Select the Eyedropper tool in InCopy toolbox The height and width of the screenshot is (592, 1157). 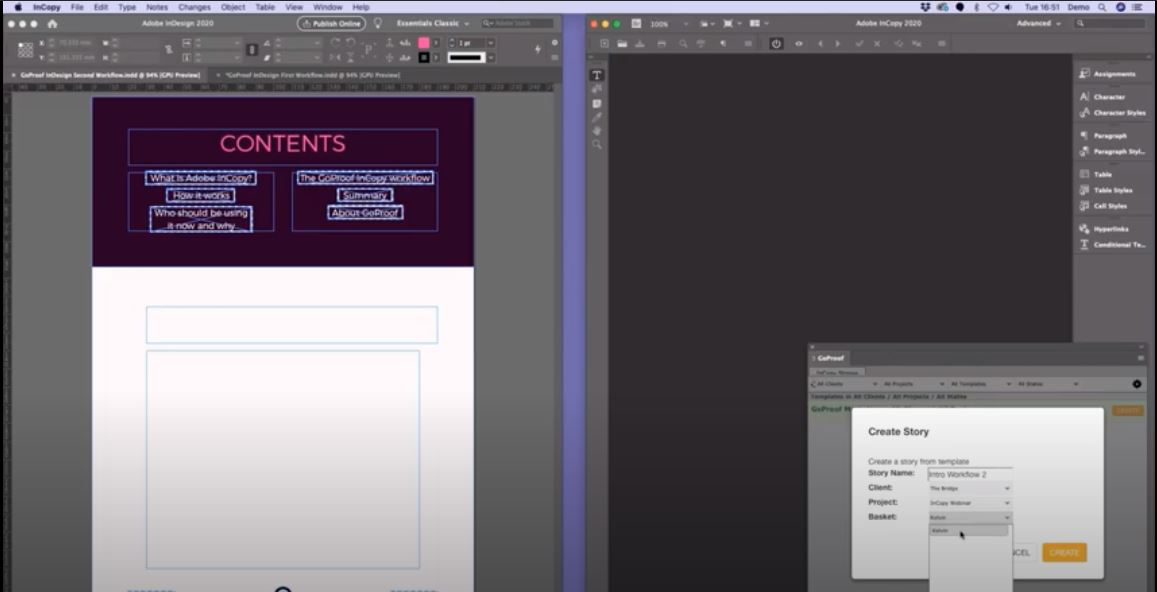point(597,117)
